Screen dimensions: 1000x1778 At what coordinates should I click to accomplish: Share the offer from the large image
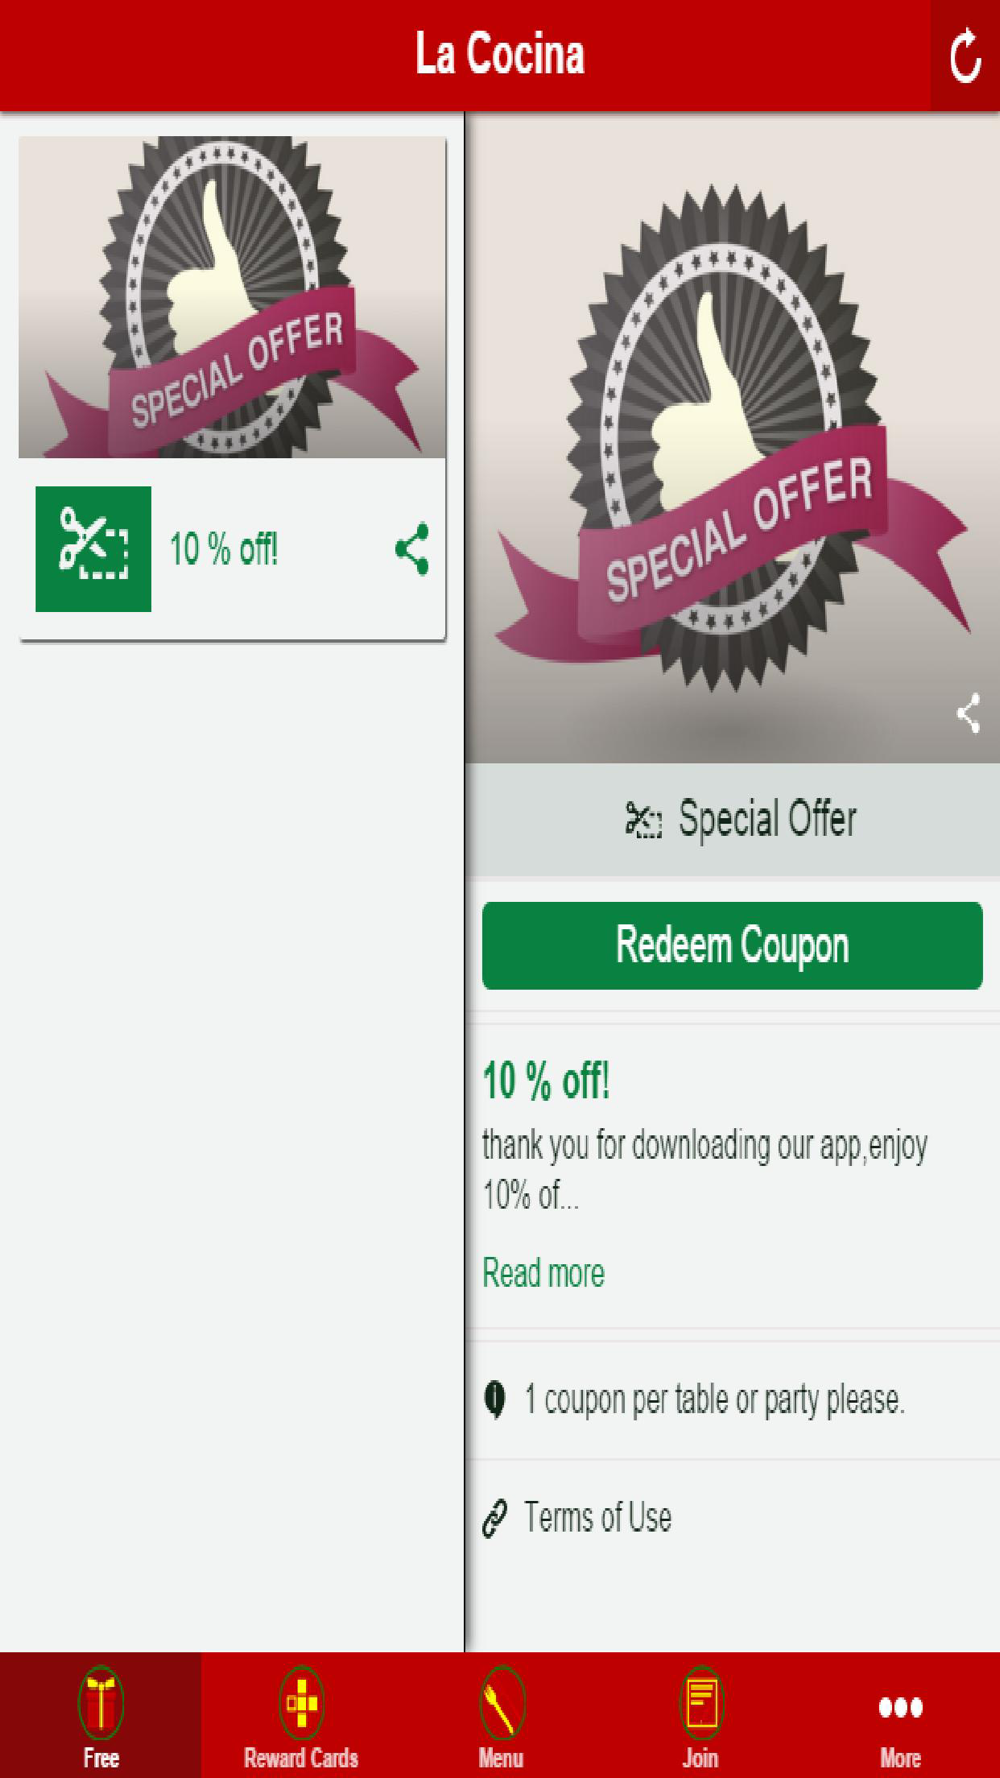pos(968,713)
